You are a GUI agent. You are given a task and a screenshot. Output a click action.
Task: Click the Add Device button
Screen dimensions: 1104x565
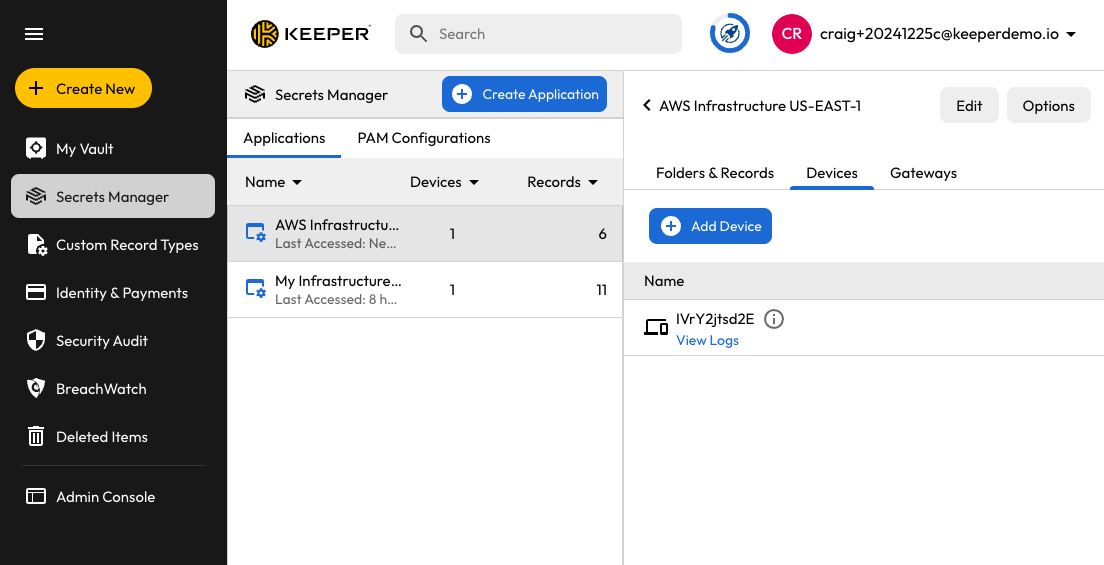coord(710,226)
